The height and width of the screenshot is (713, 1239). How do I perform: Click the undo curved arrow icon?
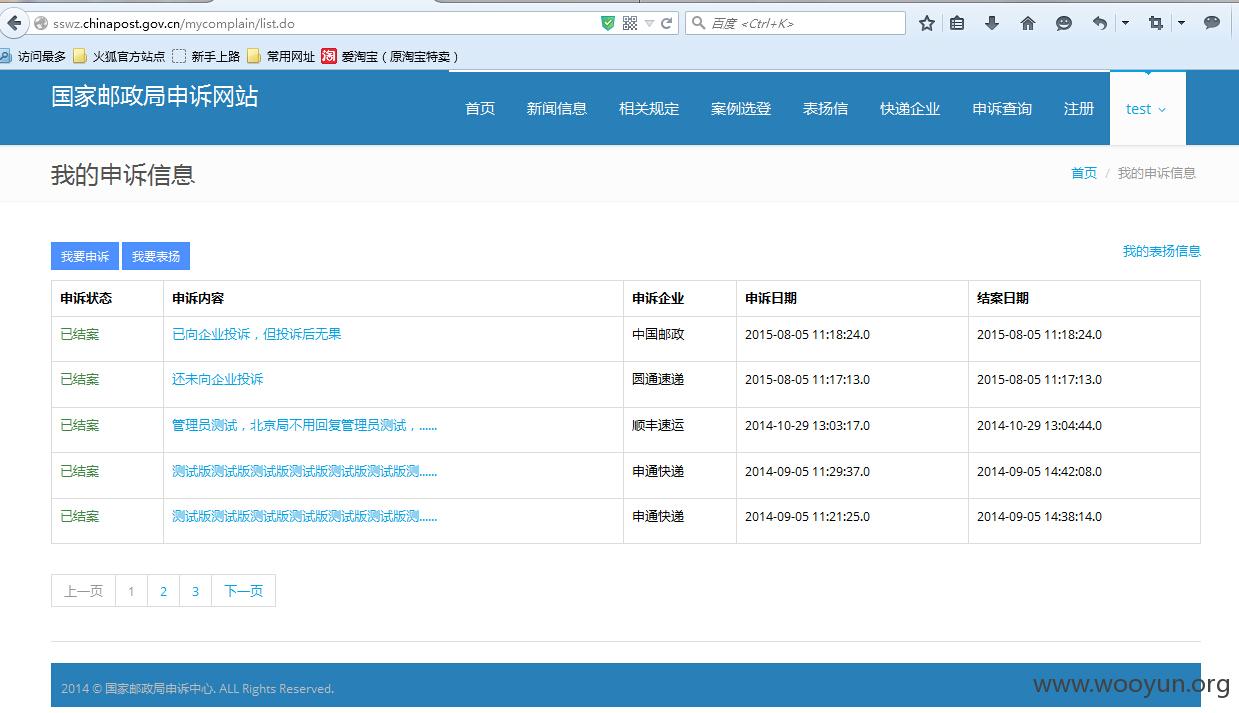pyautogui.click(x=1100, y=23)
